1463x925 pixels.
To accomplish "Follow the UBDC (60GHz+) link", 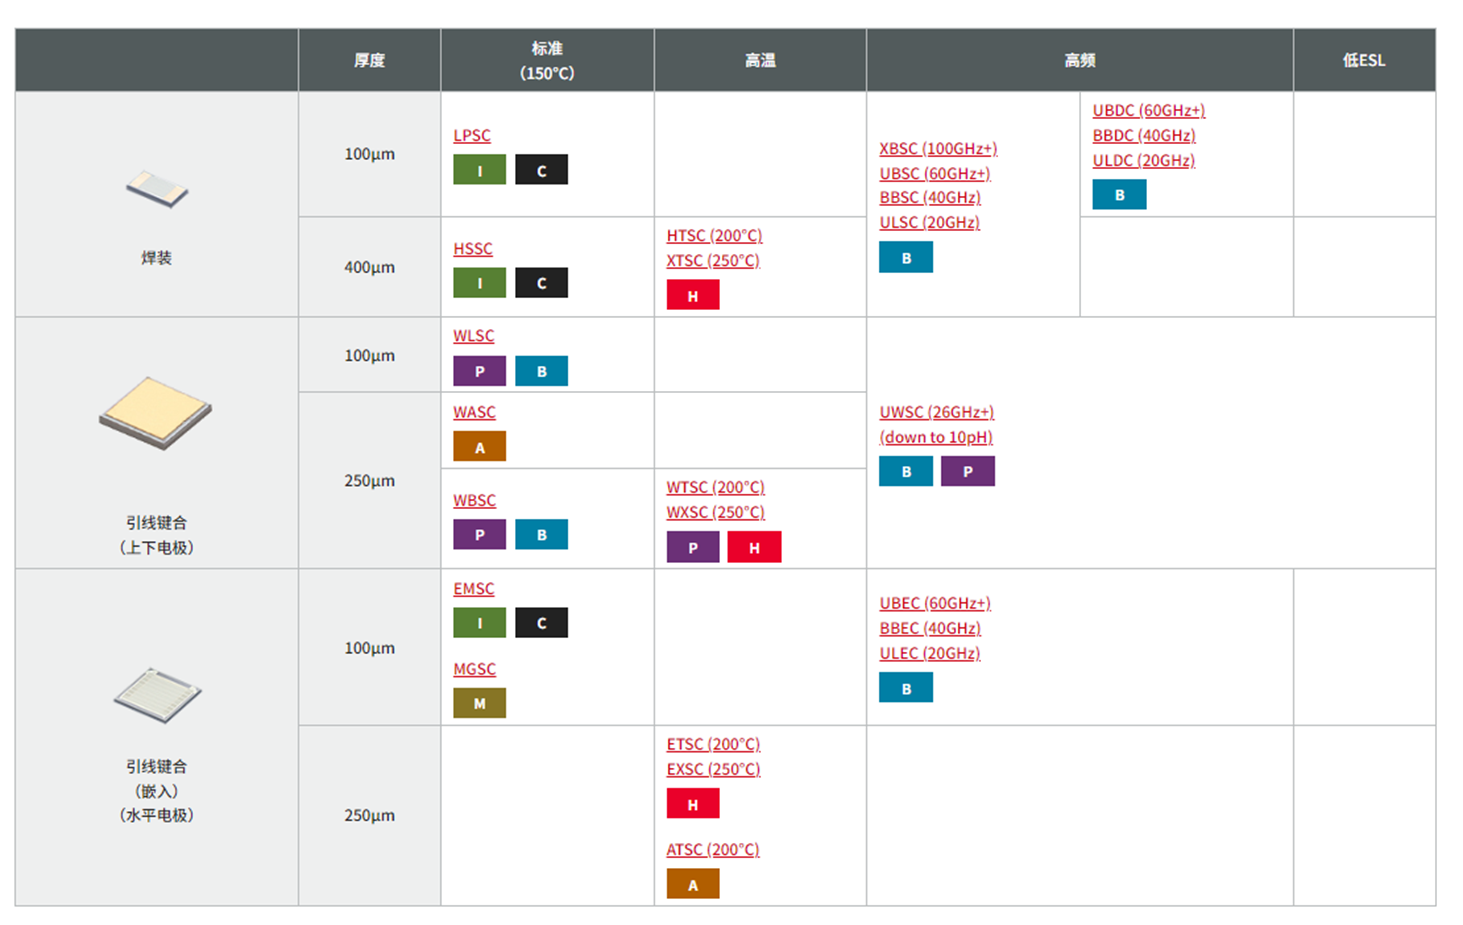I will (1148, 110).
